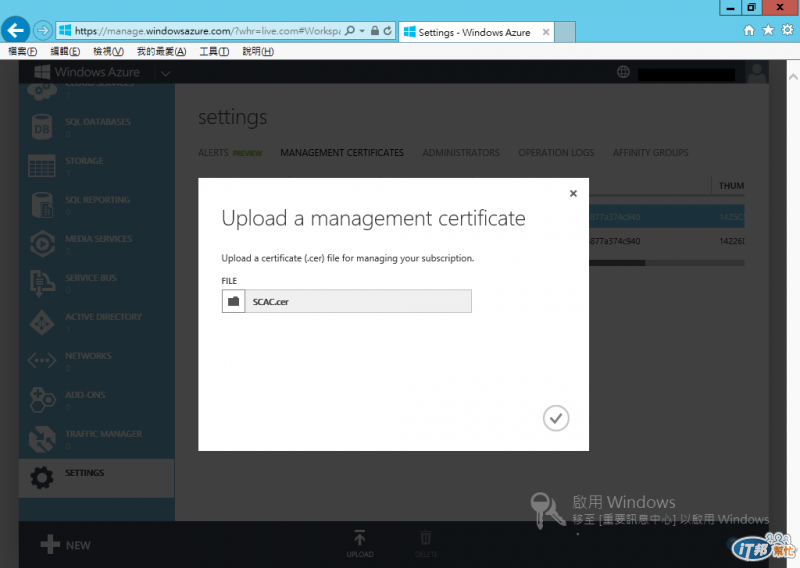Select SQL Reporting icon in sidebar
The width and height of the screenshot is (800, 568).
42,205
